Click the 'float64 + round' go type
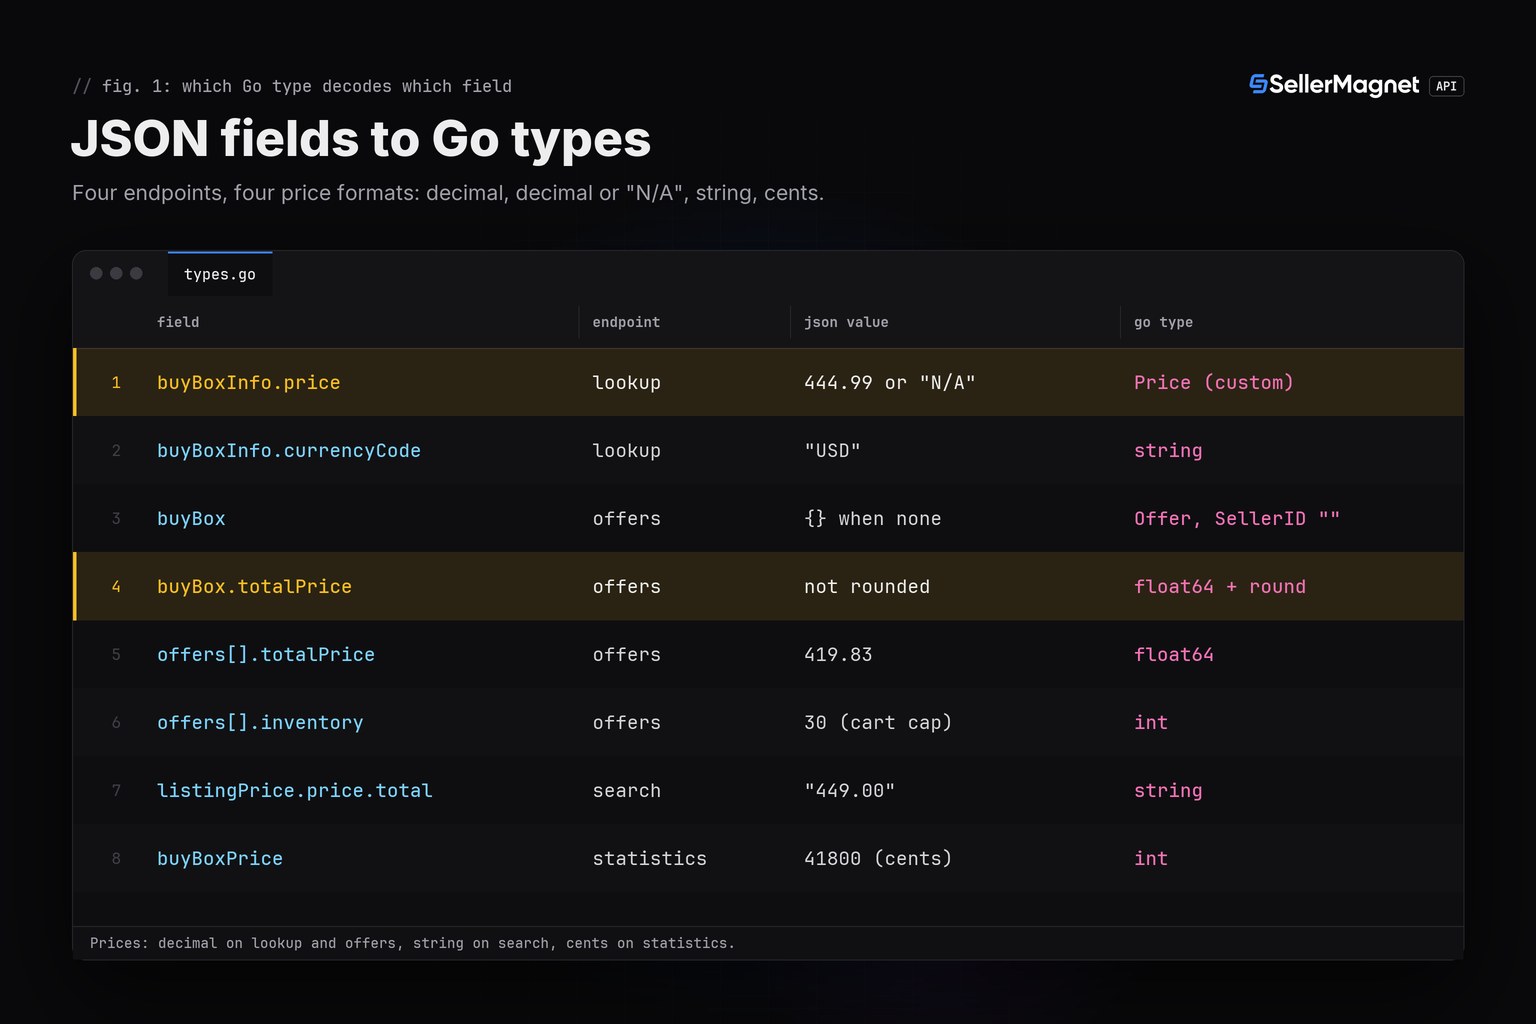 pos(1220,586)
